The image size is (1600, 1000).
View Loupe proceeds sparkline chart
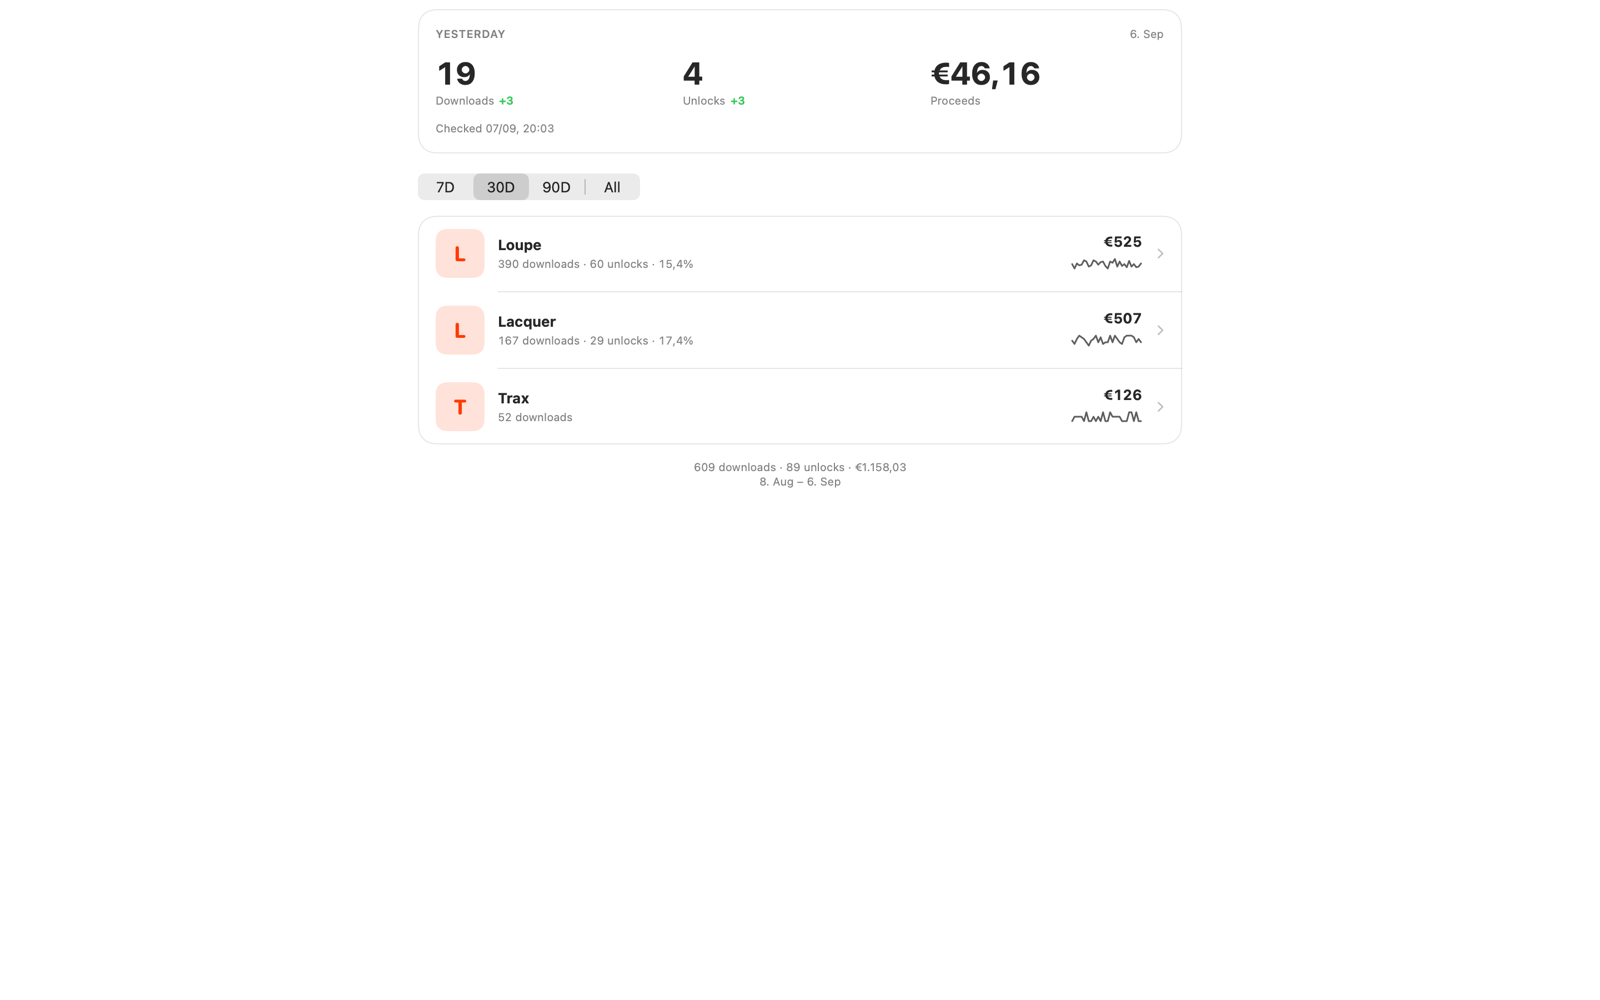[x=1106, y=264]
